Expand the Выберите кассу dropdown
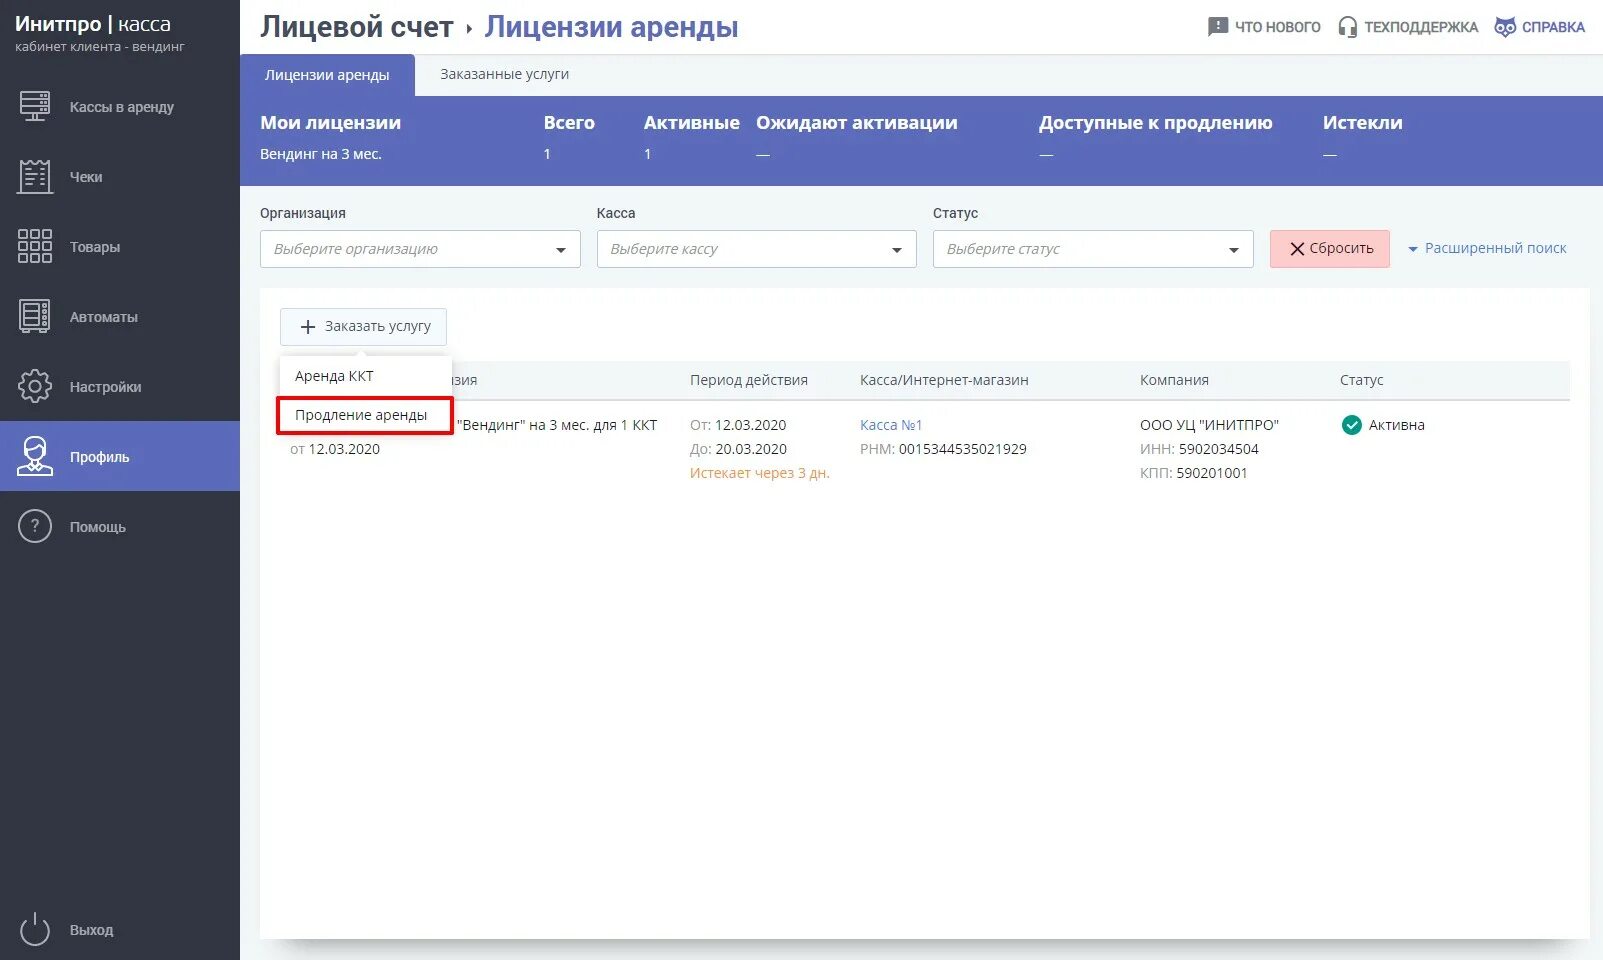Screen dimensions: 1603x960 tap(755, 248)
